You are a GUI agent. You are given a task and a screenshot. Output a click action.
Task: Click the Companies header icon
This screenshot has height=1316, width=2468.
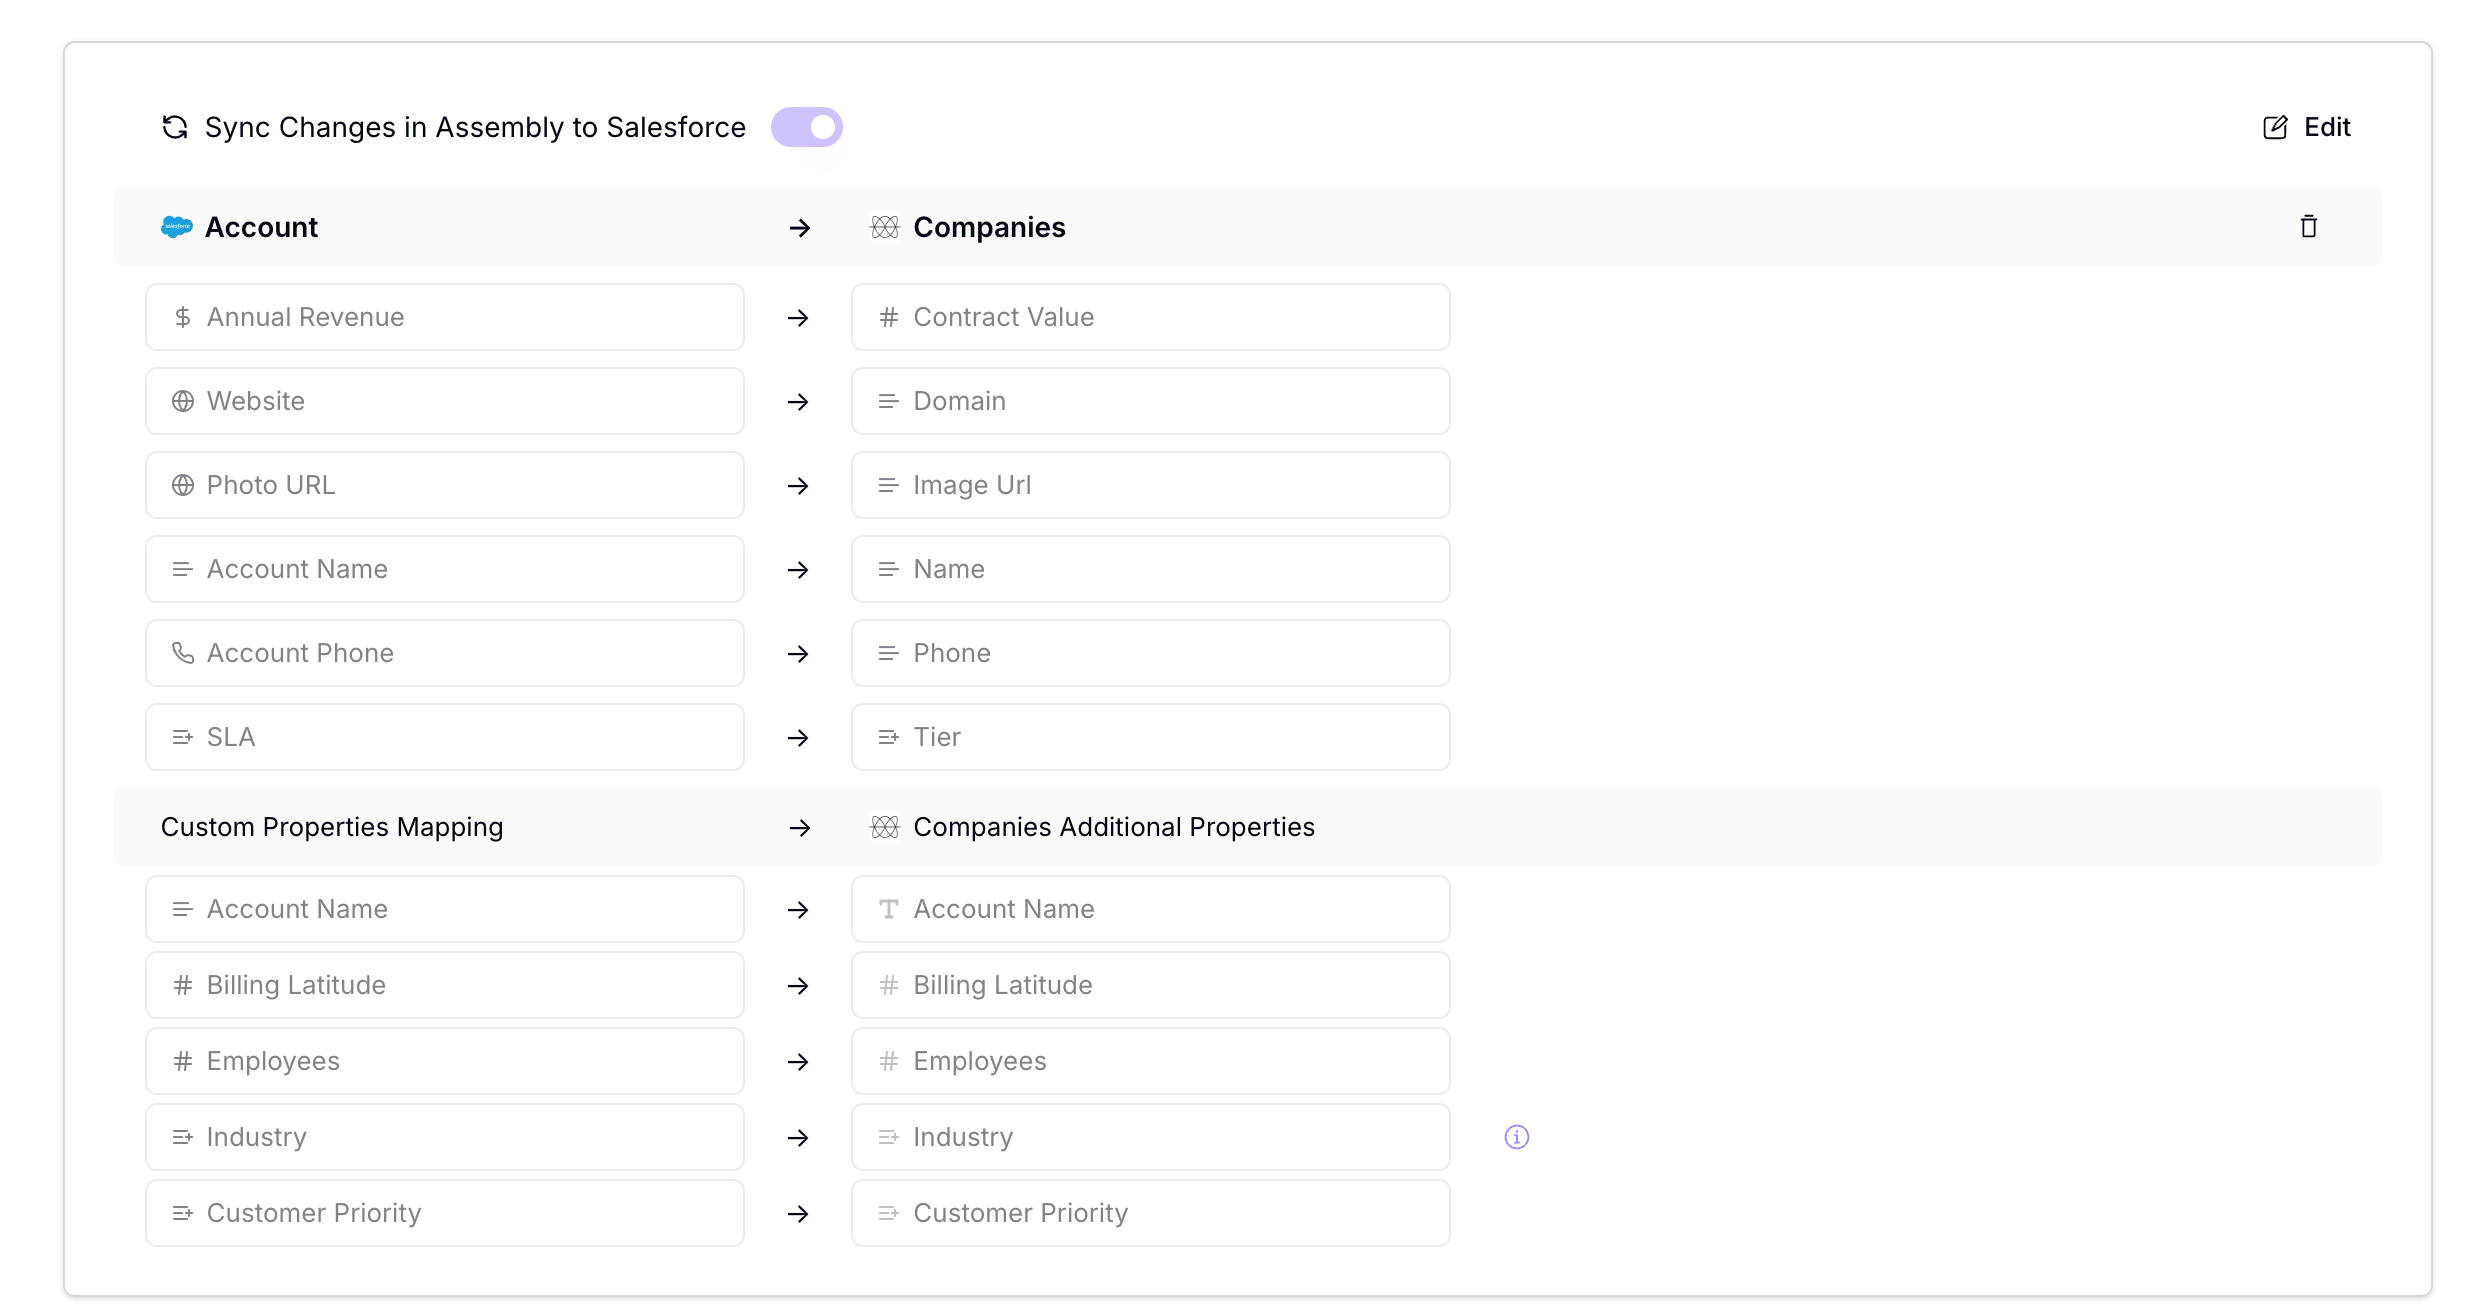pos(884,227)
